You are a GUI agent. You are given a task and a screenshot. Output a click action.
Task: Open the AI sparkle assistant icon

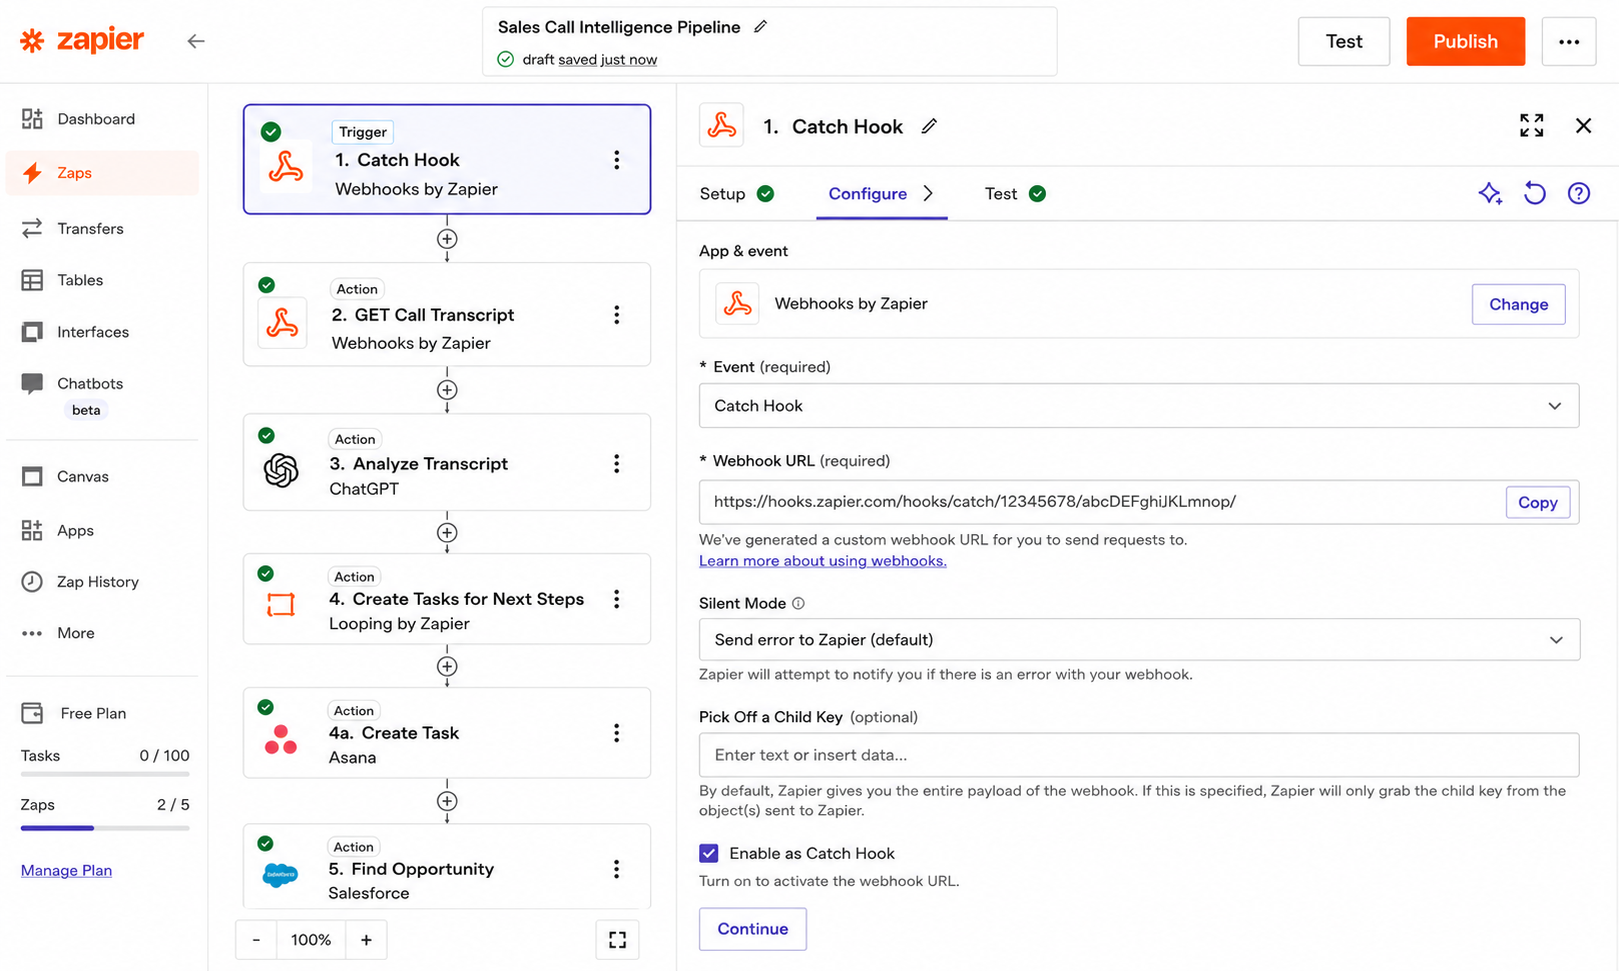1490,193
